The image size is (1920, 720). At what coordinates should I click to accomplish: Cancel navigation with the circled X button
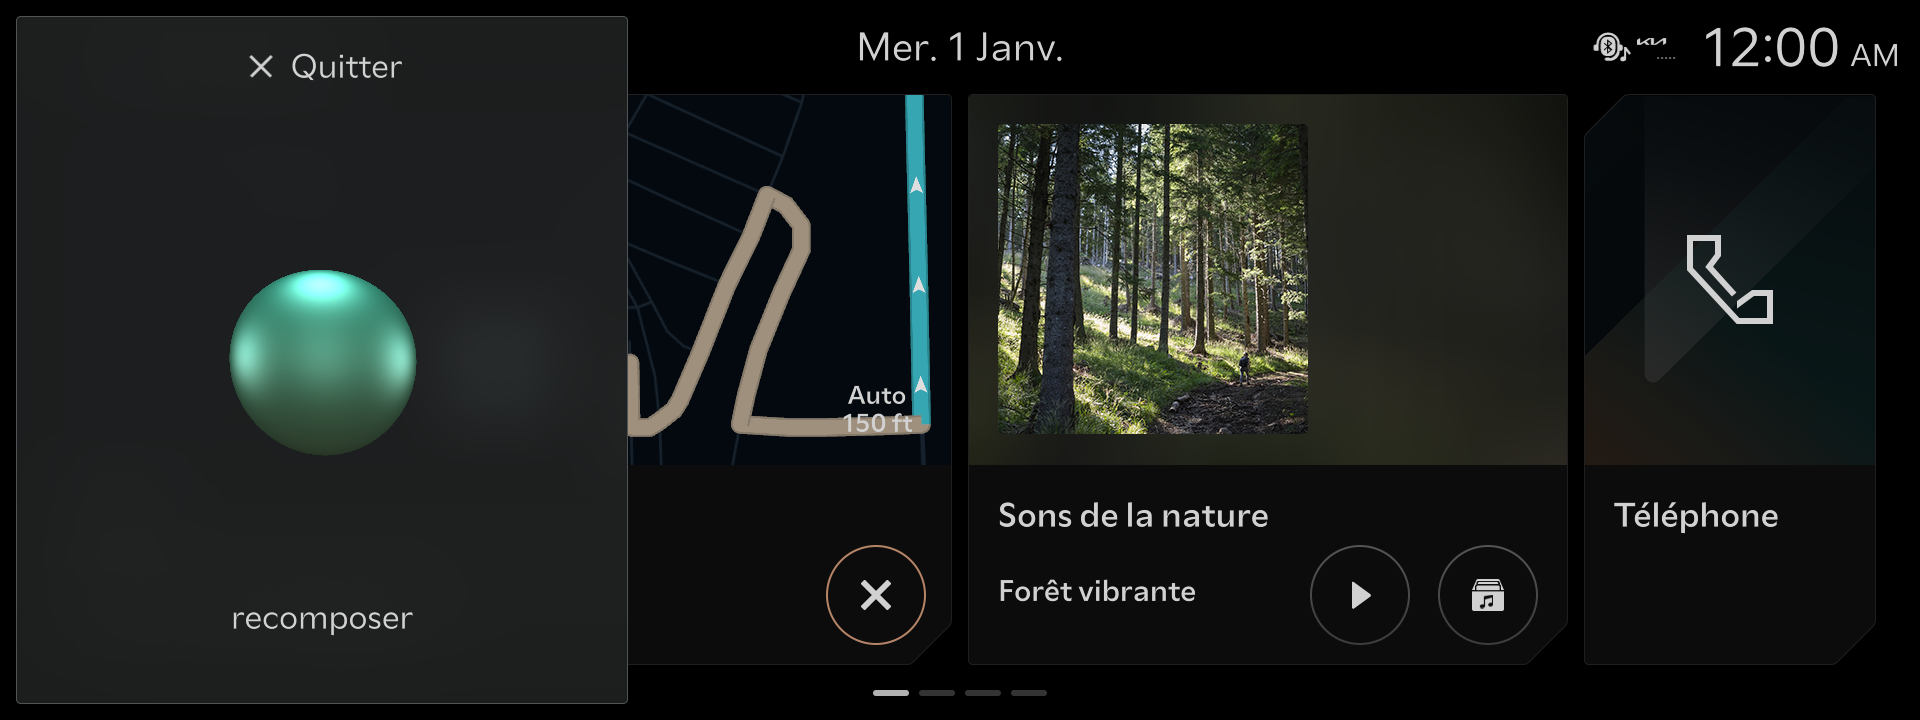876,595
